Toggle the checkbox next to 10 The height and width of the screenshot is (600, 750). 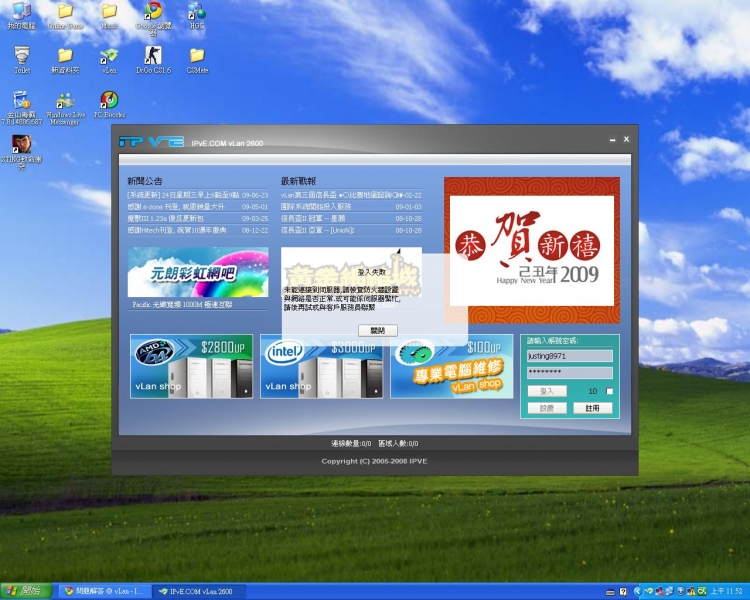click(609, 391)
